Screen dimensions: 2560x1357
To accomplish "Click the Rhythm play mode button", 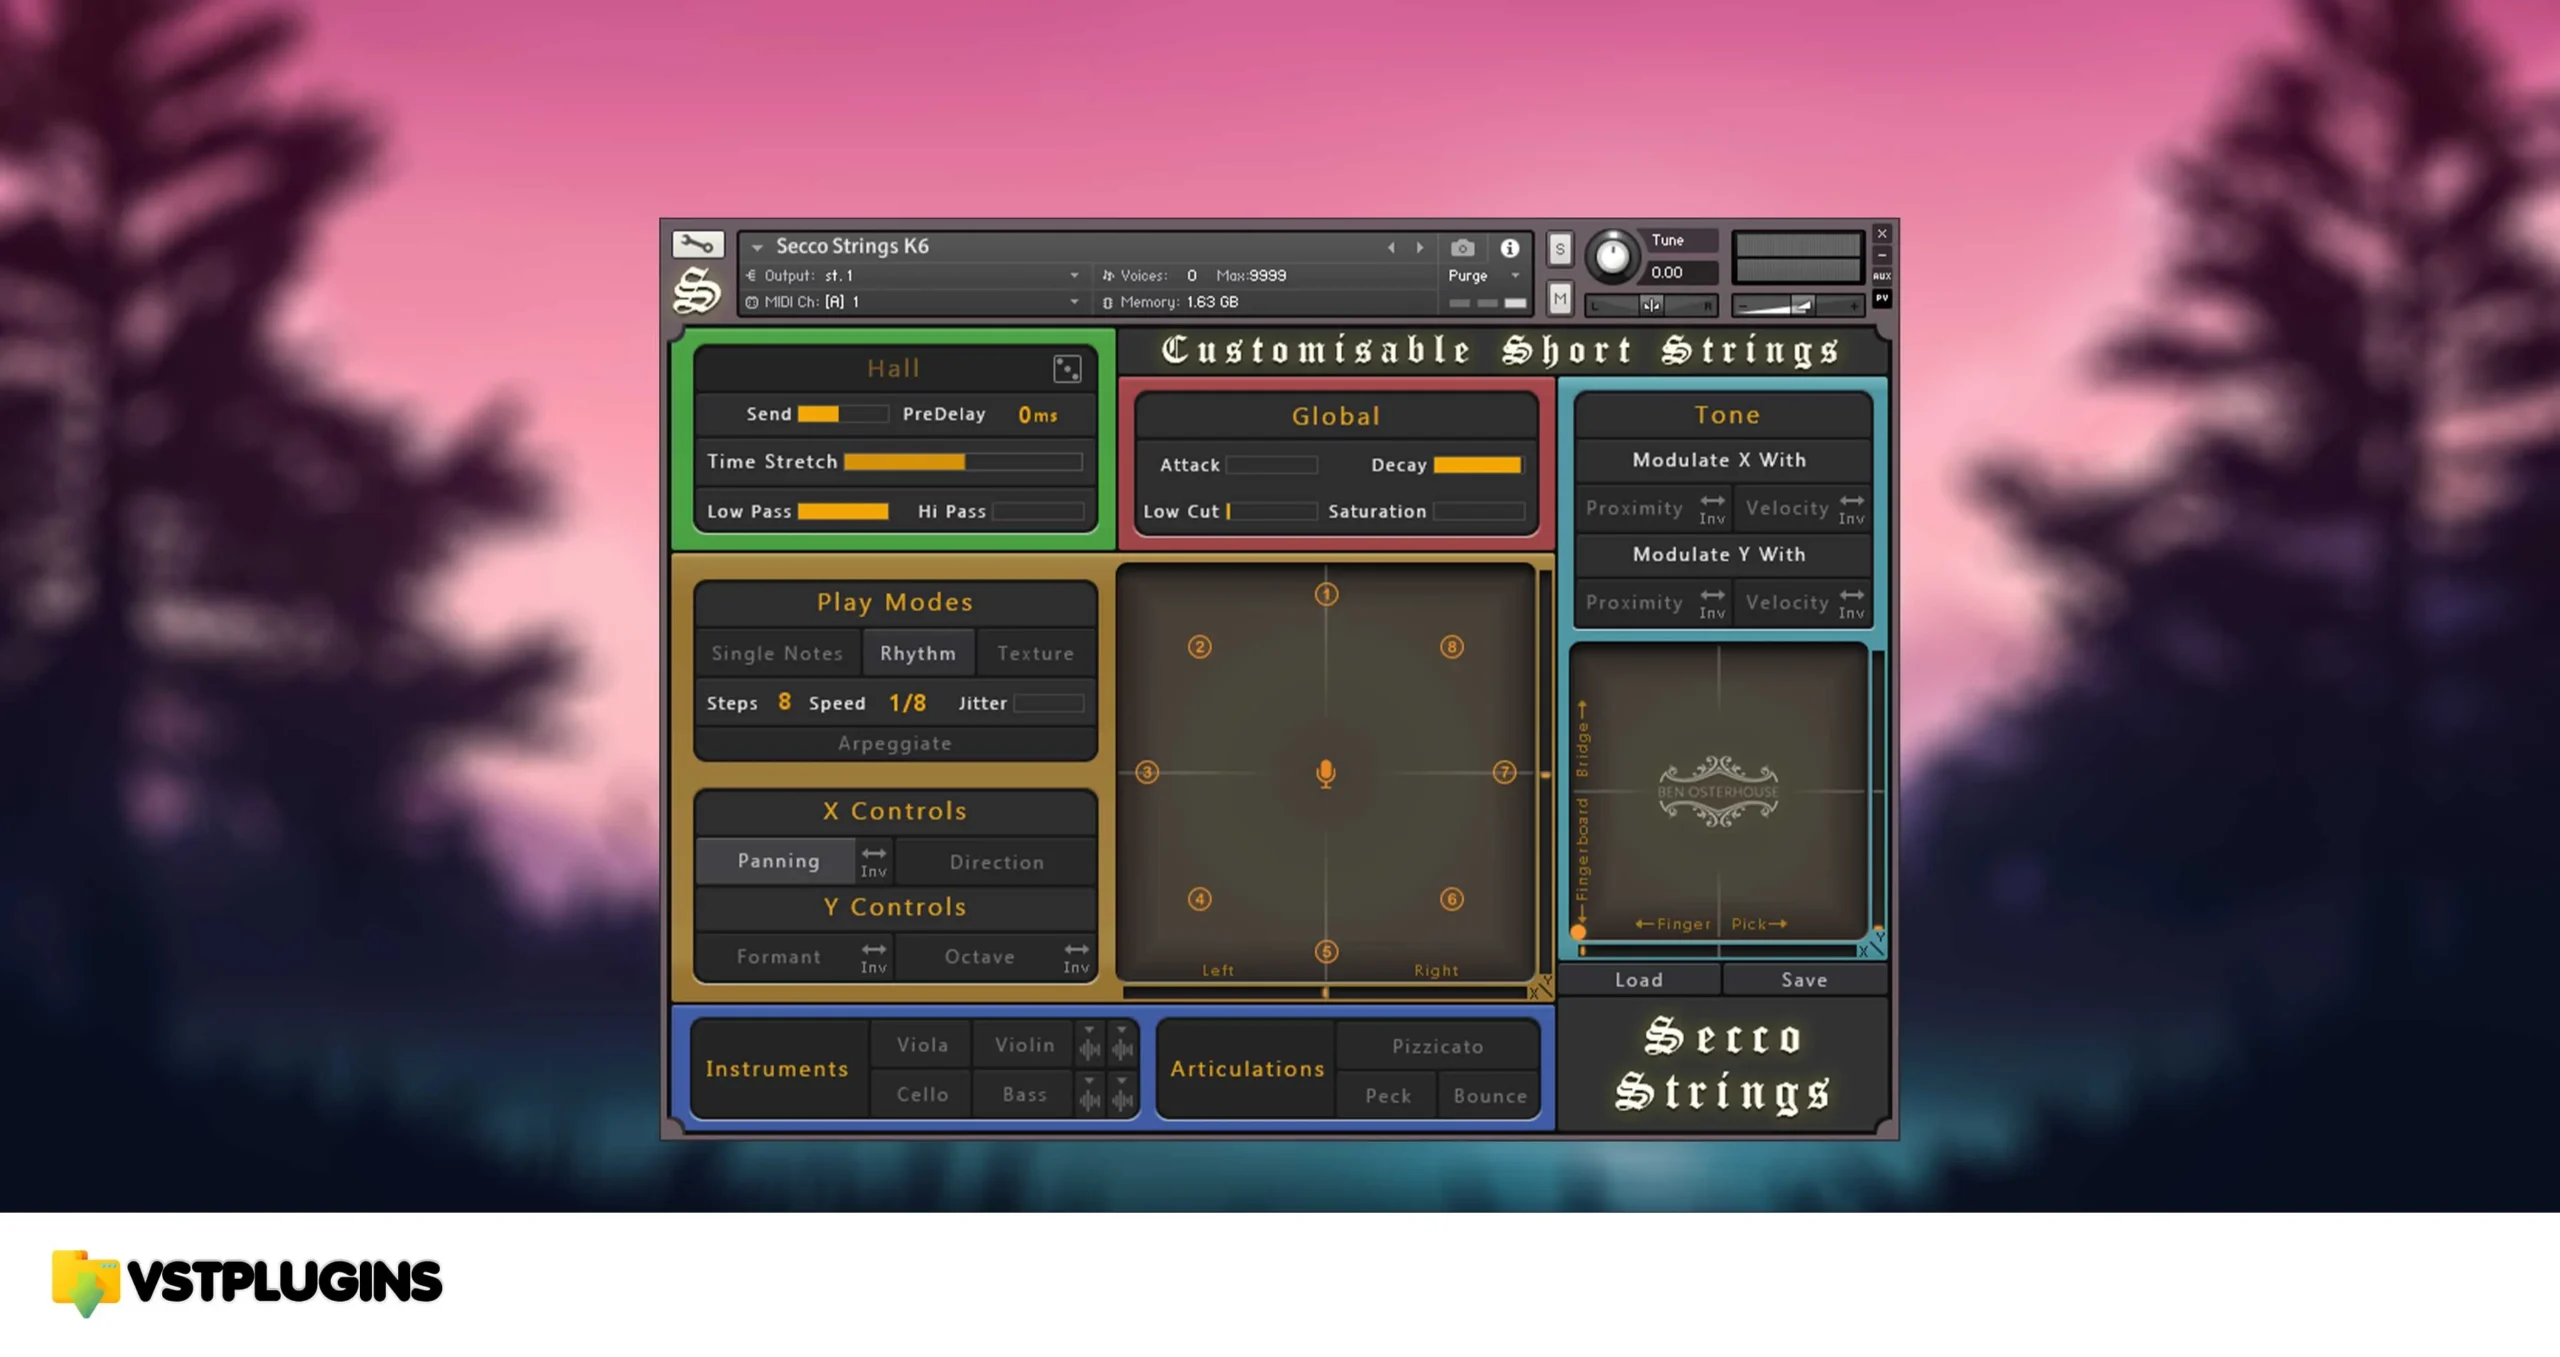I will pyautogui.click(x=916, y=652).
